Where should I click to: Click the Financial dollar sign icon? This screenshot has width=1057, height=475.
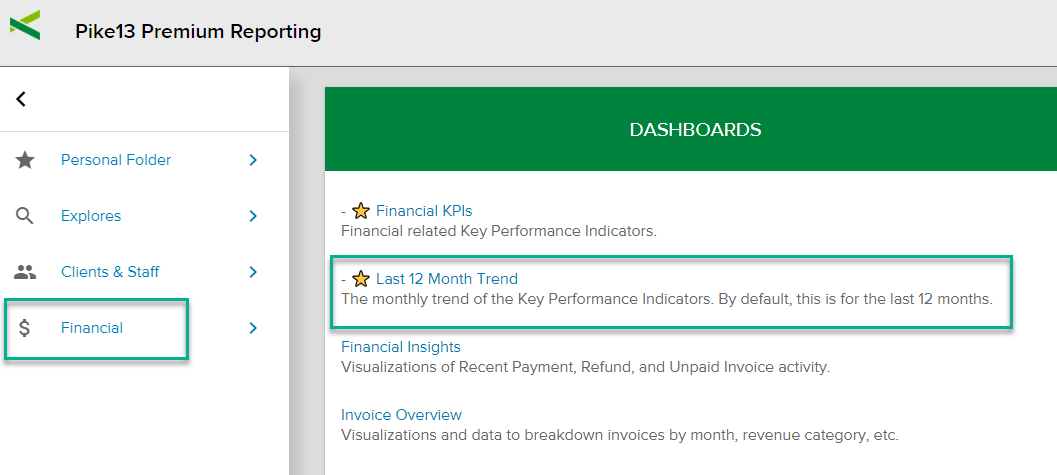[x=25, y=328]
